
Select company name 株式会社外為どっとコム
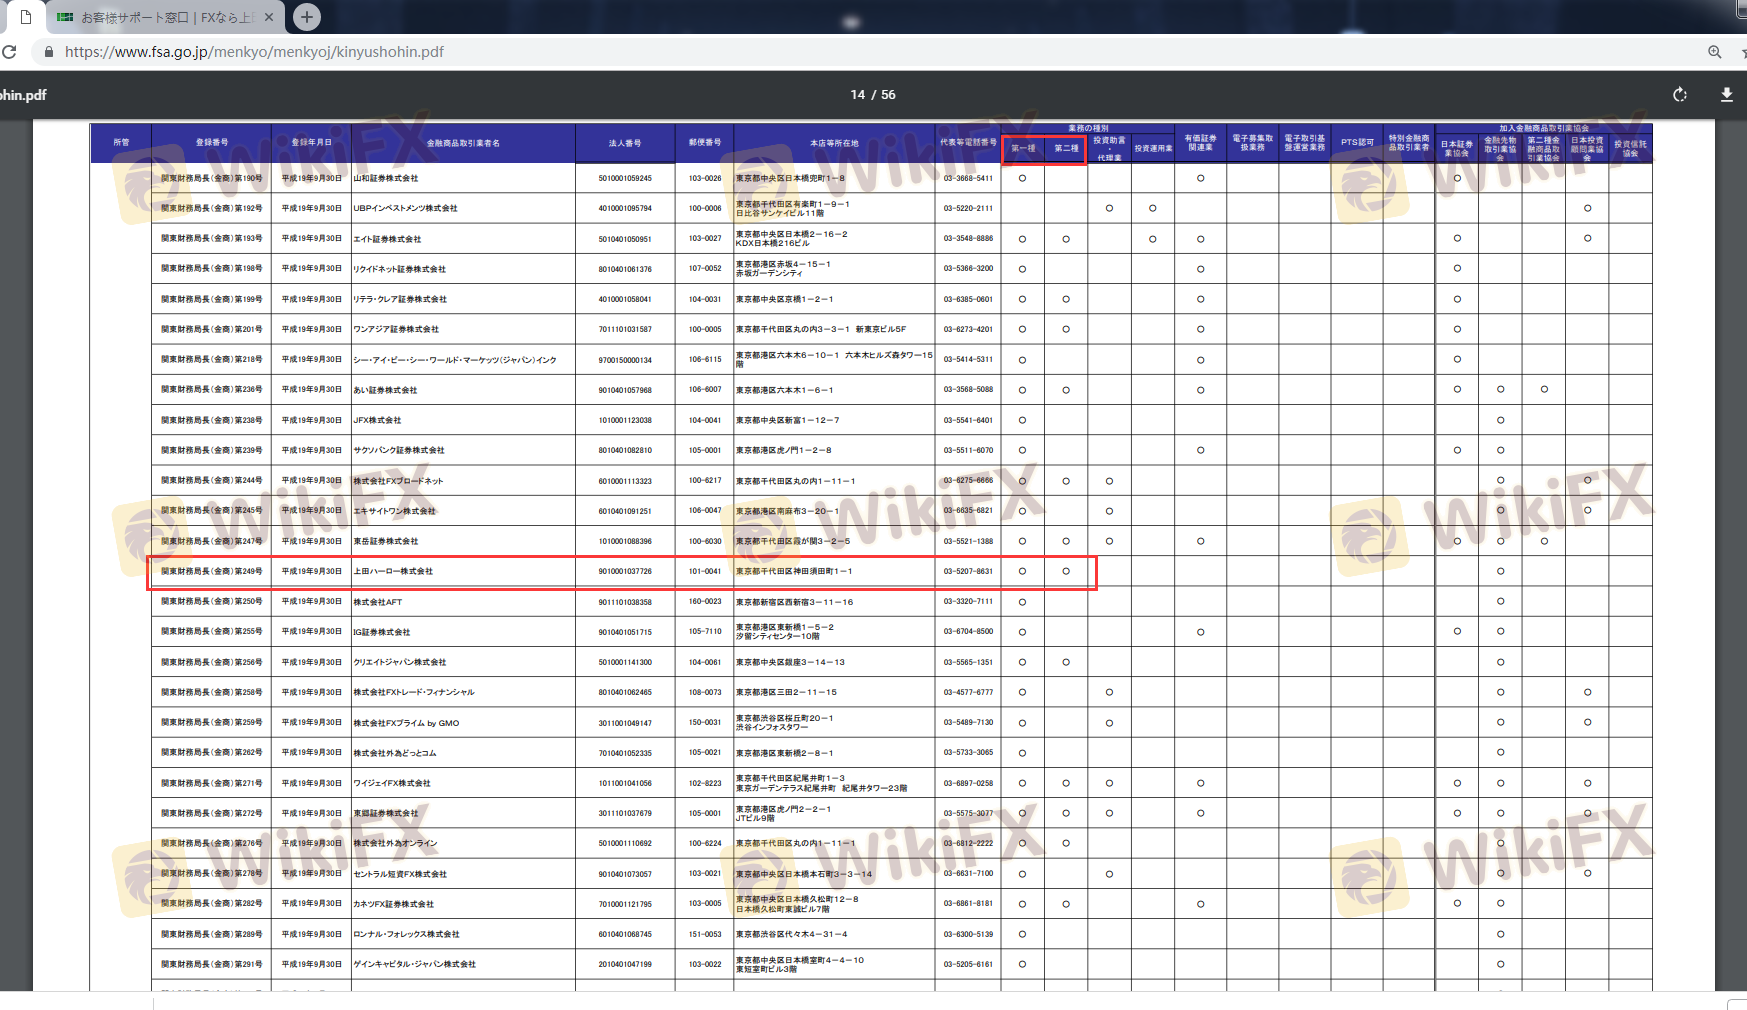pos(395,753)
